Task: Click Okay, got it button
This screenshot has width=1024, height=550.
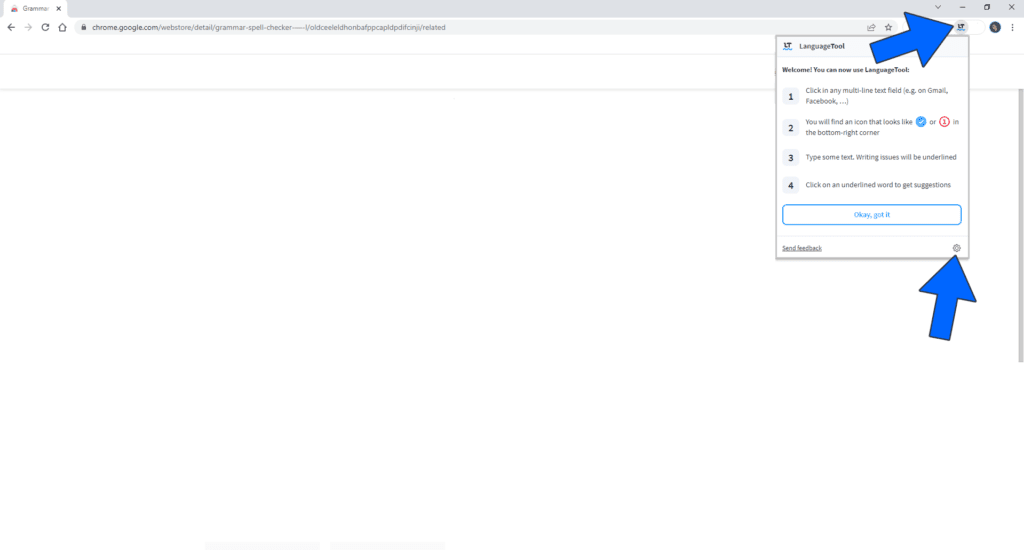Action: pyautogui.click(x=871, y=214)
